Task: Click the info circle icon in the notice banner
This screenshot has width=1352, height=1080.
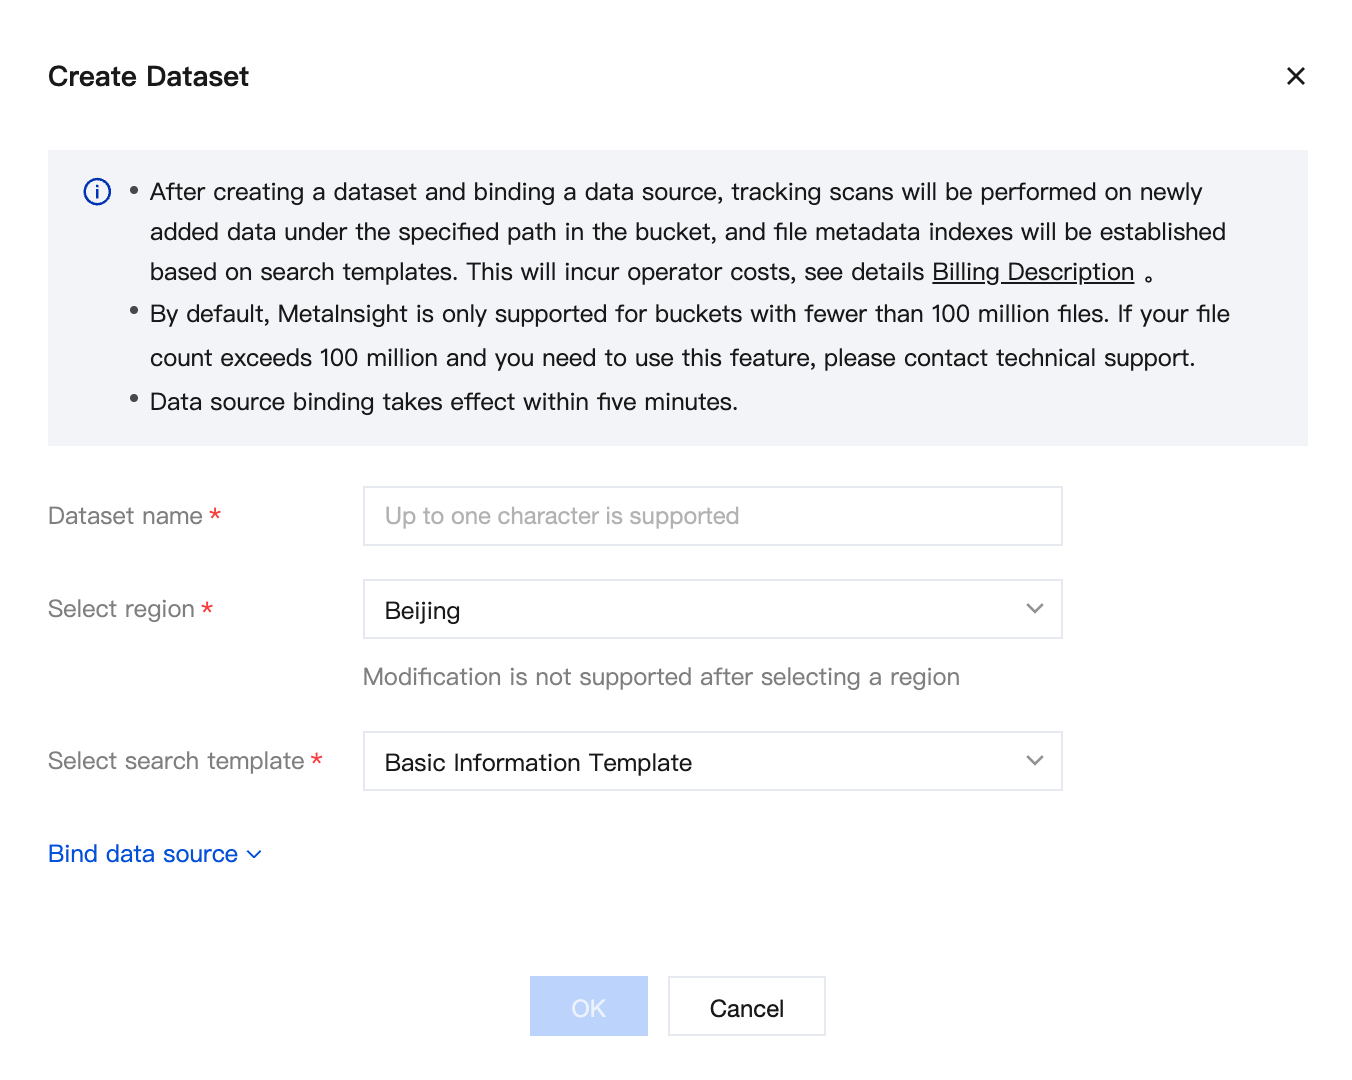Action: point(97,192)
